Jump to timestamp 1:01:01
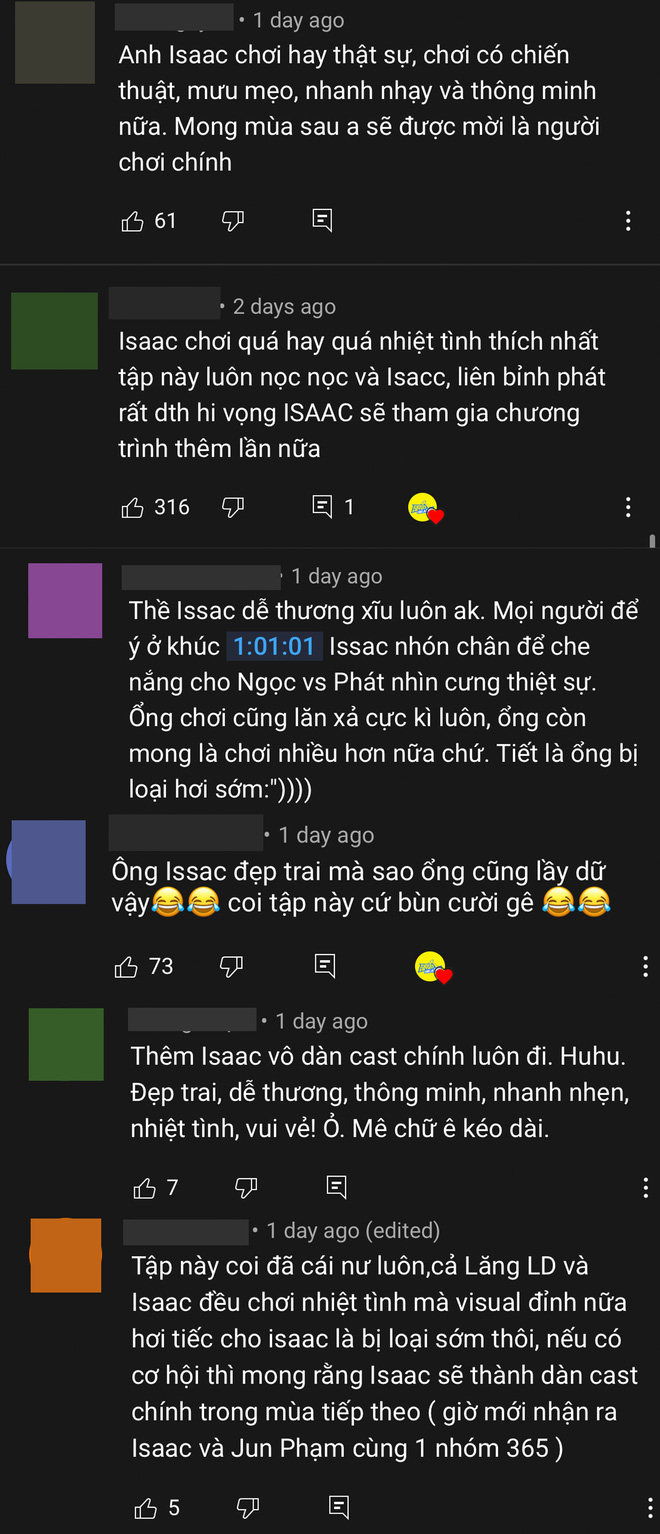Viewport: 660px width, 1534px height. (x=273, y=647)
